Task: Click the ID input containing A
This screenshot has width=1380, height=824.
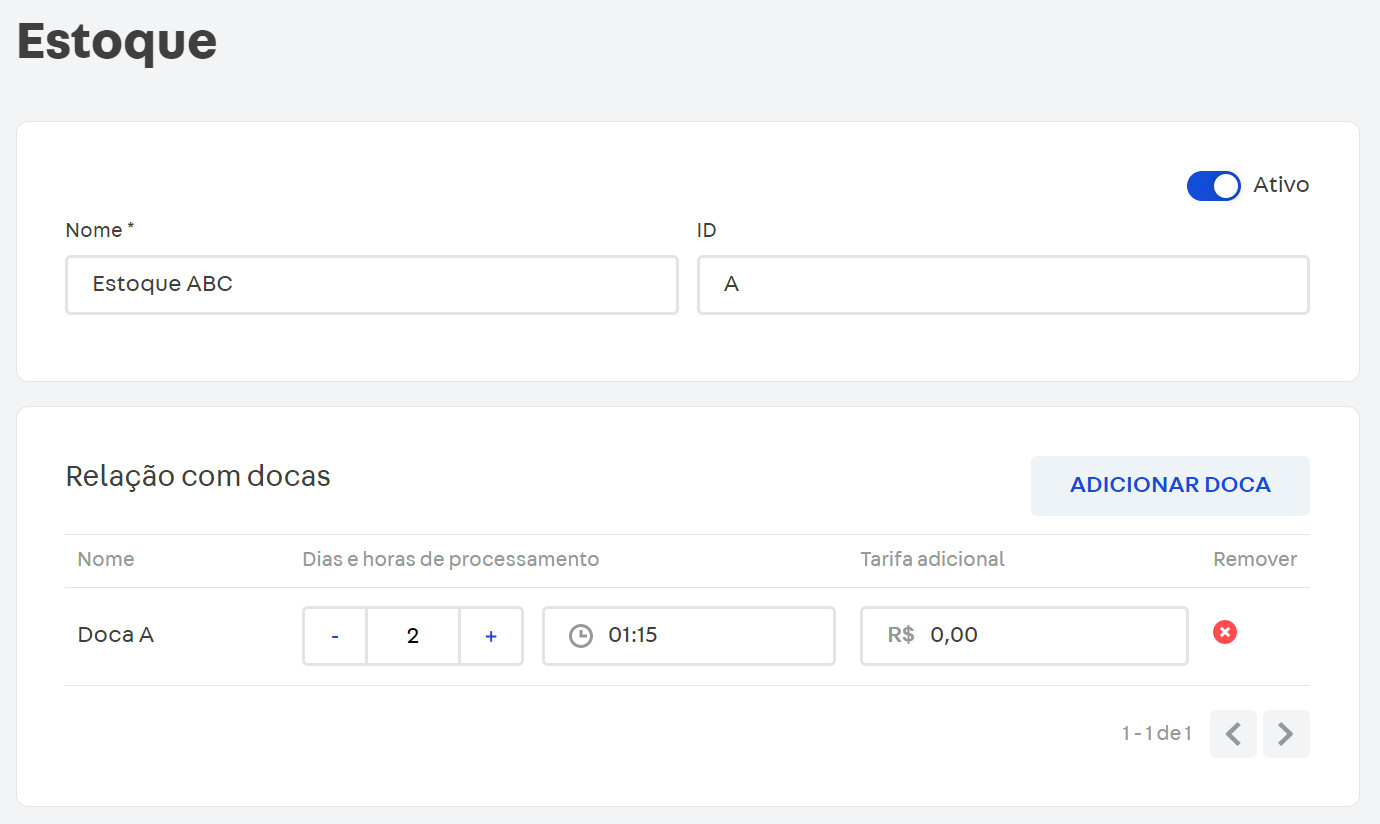Action: (1003, 285)
